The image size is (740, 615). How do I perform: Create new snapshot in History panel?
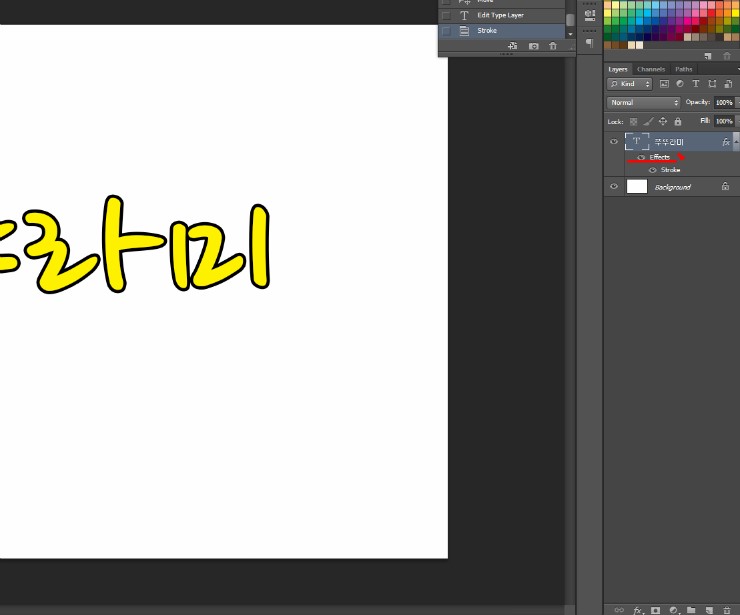(533, 46)
